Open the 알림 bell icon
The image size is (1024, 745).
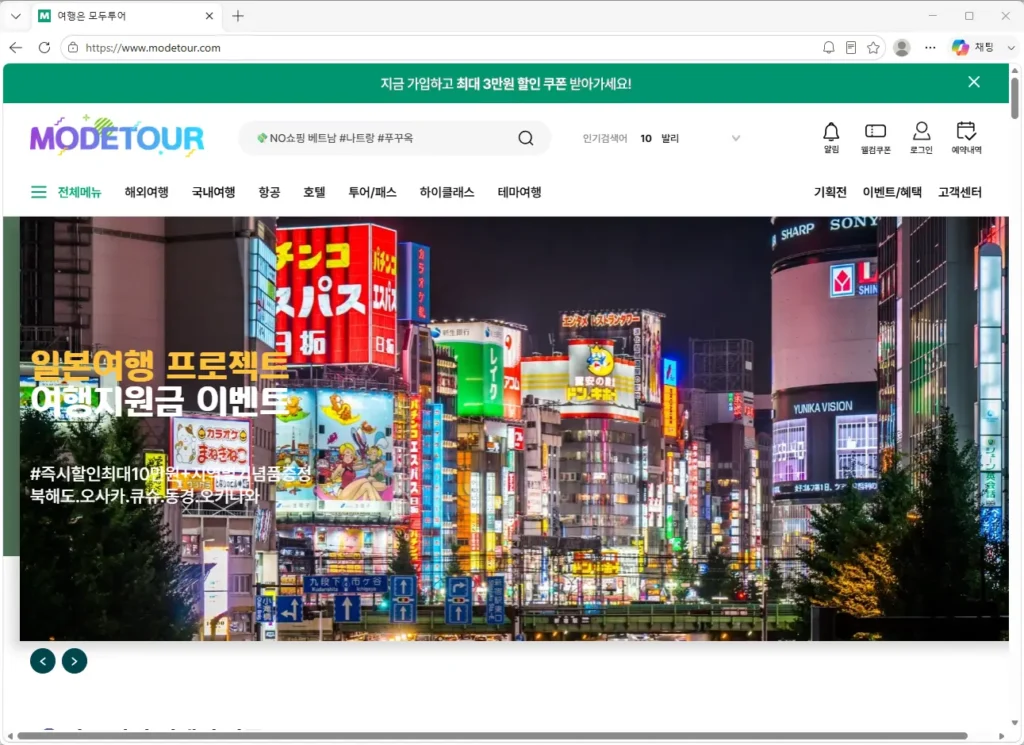(x=831, y=138)
